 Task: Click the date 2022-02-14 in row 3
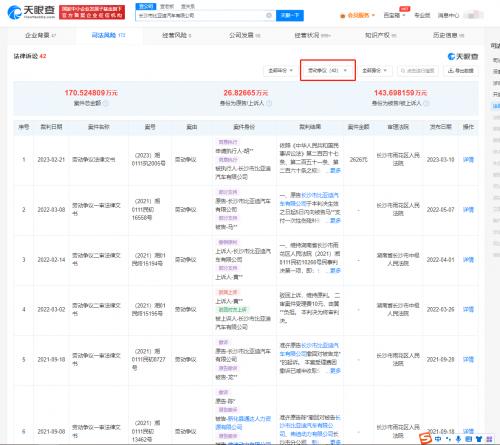click(x=51, y=260)
